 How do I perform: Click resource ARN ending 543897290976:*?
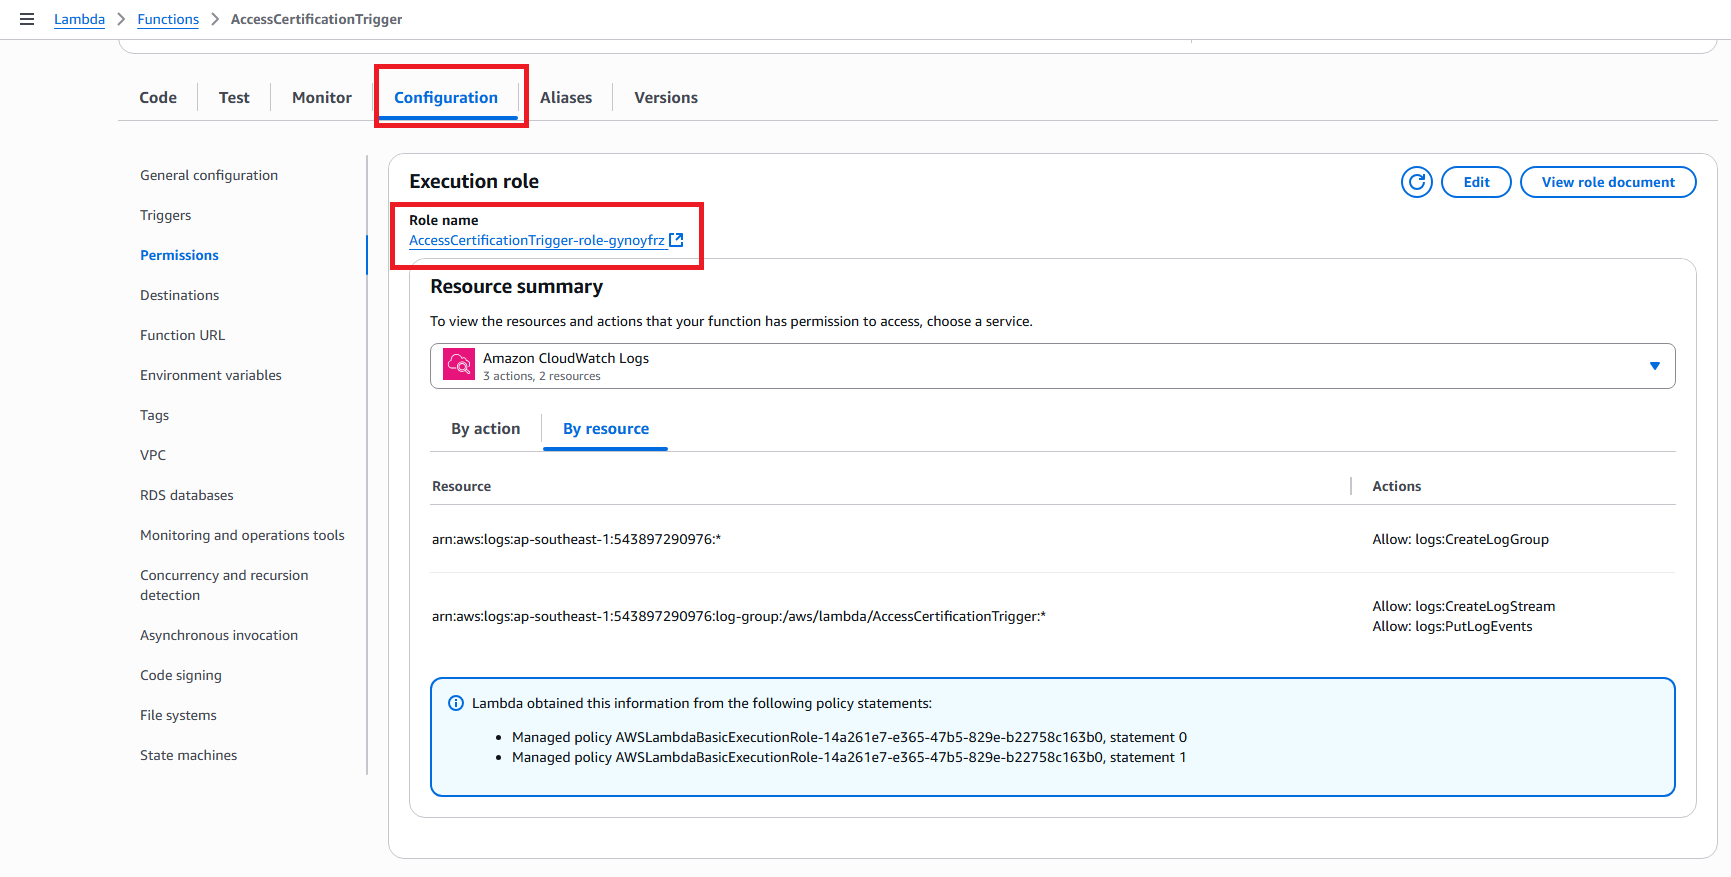(x=576, y=539)
